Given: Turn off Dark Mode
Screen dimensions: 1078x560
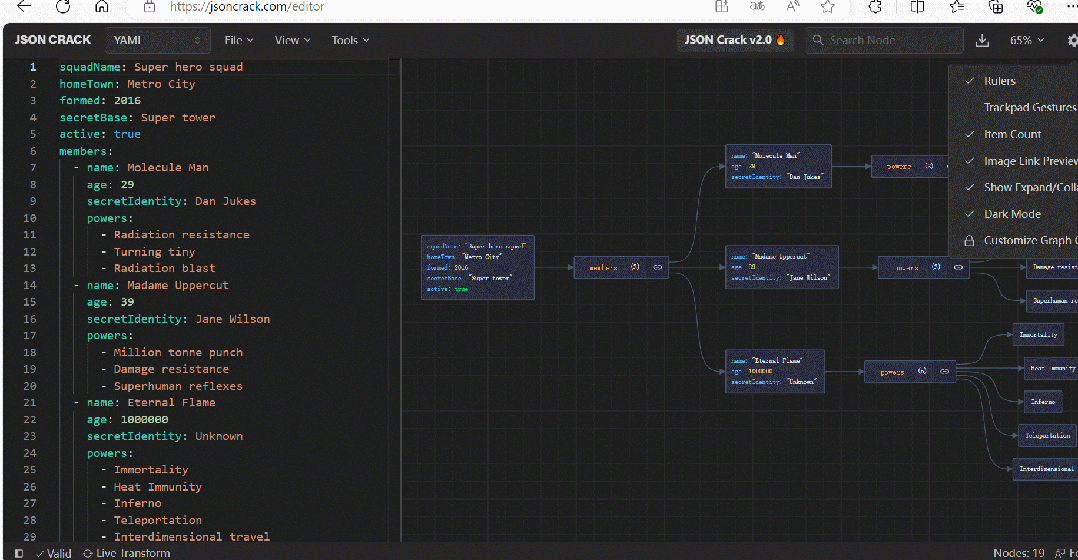Looking at the screenshot, I should click(1011, 214).
